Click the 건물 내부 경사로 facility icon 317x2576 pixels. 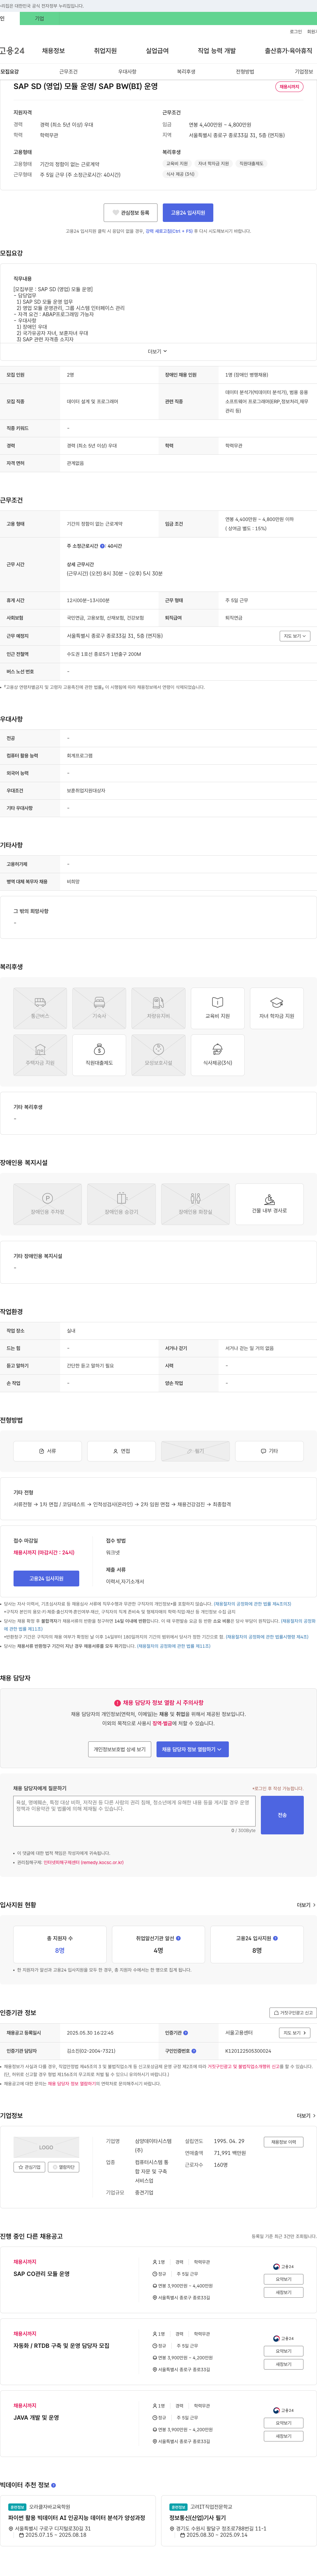(x=269, y=1204)
